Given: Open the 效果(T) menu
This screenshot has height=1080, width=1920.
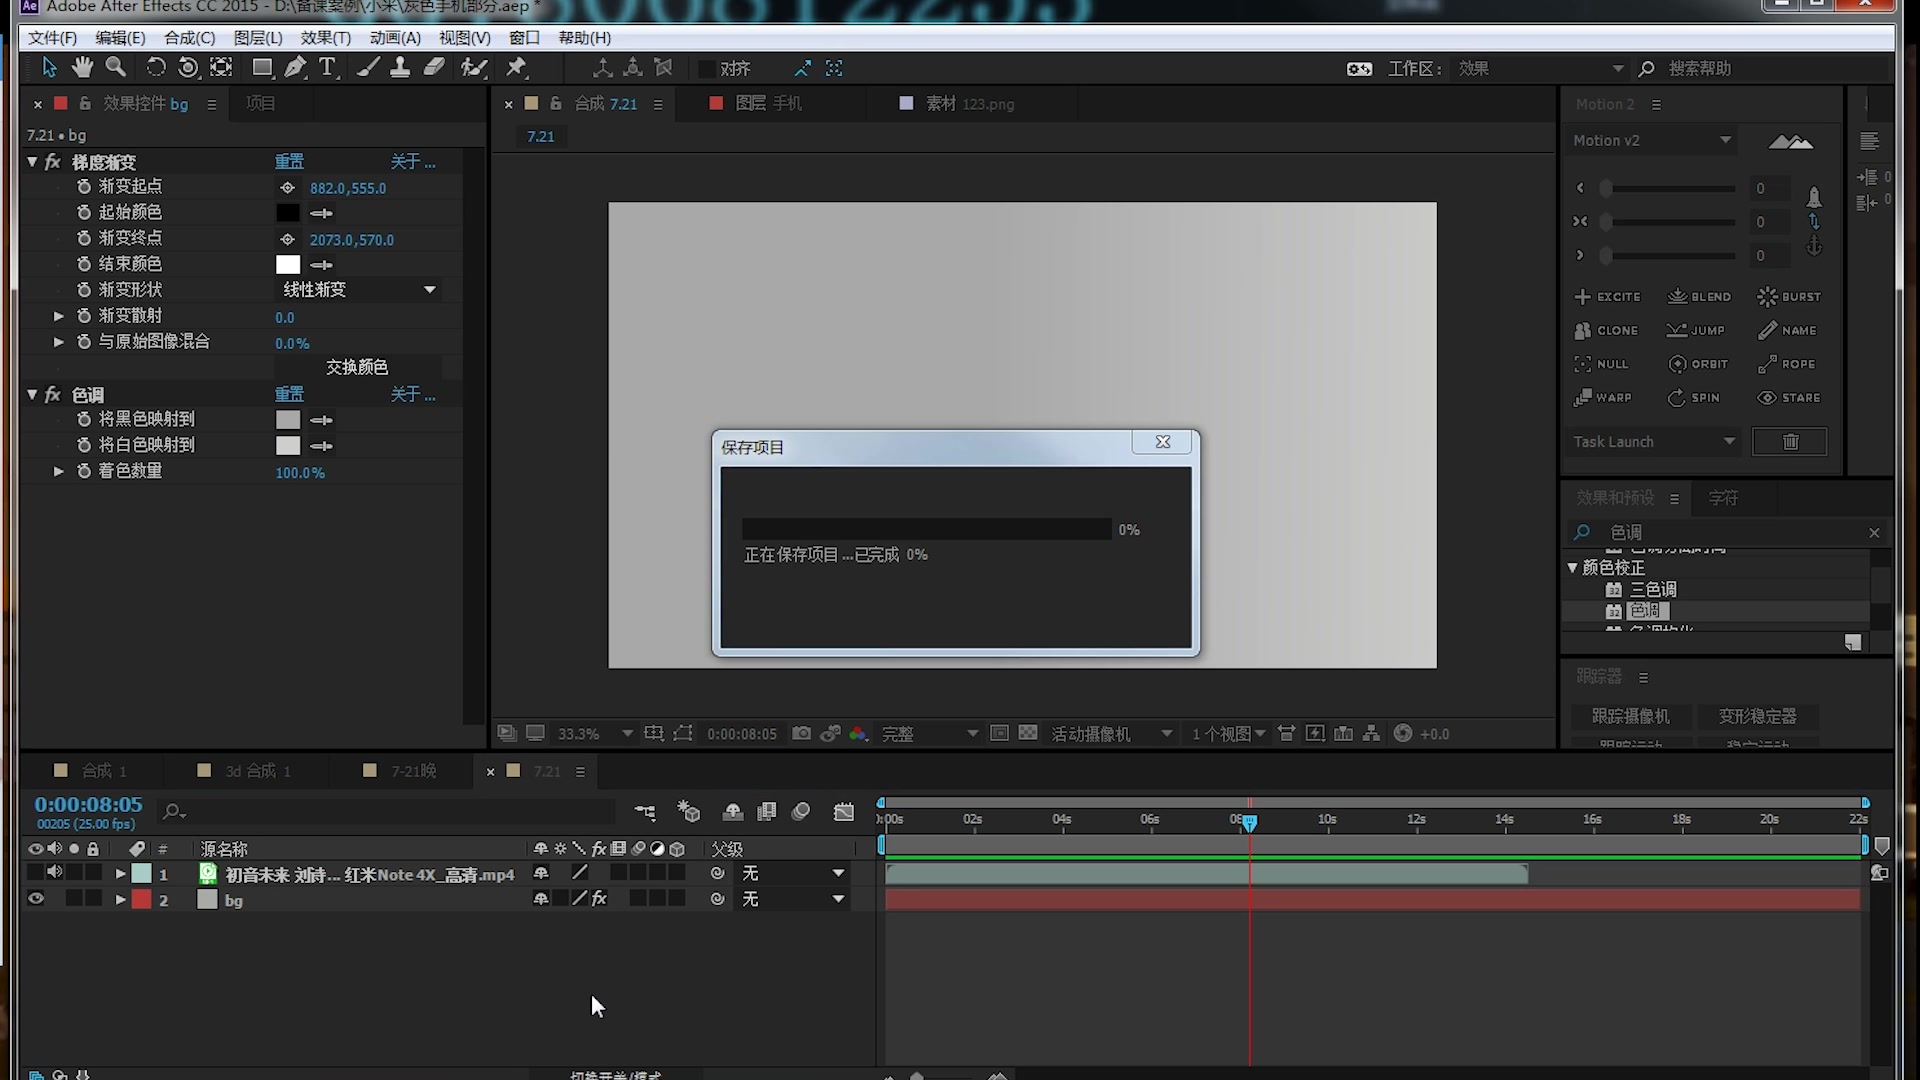Looking at the screenshot, I should (x=326, y=38).
